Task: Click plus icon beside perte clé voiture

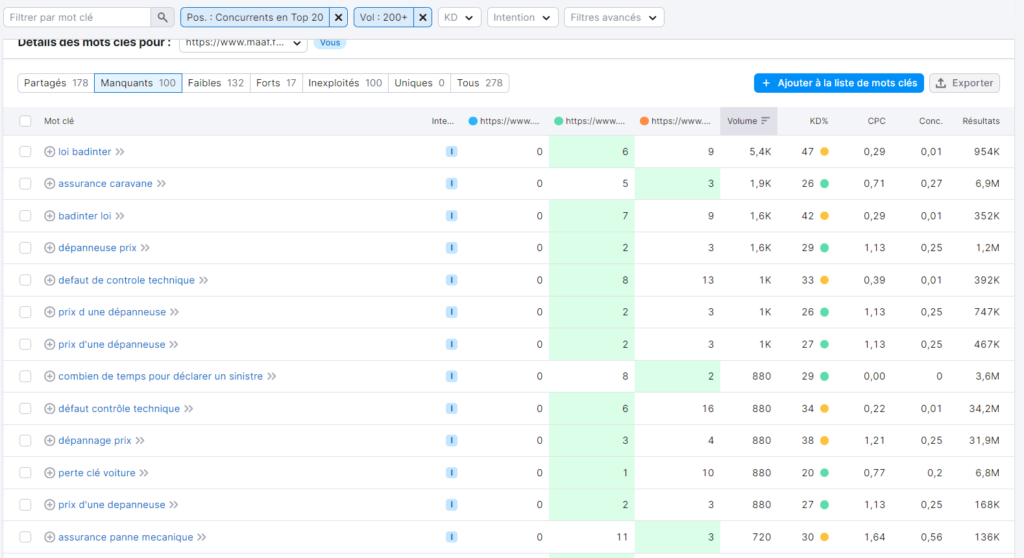Action: [49, 472]
